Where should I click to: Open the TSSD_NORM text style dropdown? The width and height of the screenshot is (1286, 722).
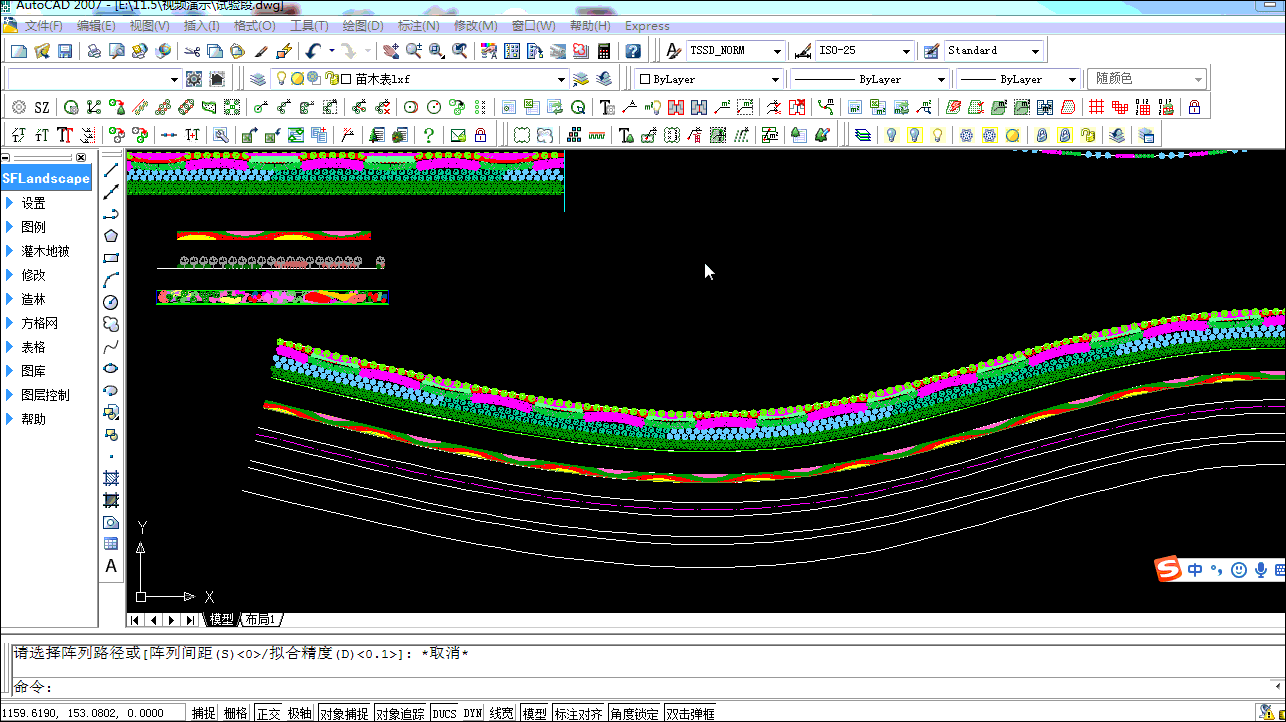coord(777,51)
